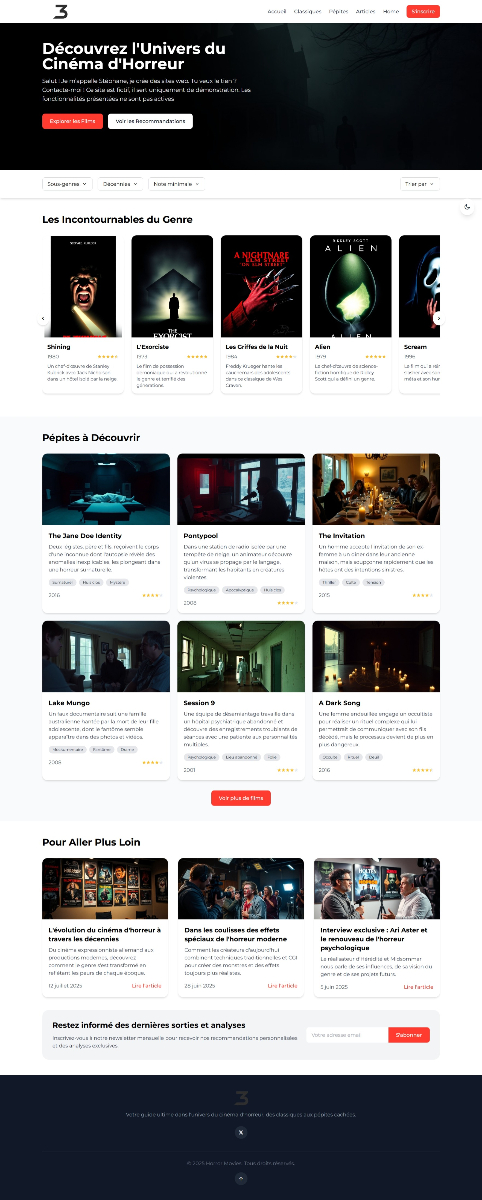Click the A Dark Song title
This screenshot has width=482, height=1200.
pos(339,703)
